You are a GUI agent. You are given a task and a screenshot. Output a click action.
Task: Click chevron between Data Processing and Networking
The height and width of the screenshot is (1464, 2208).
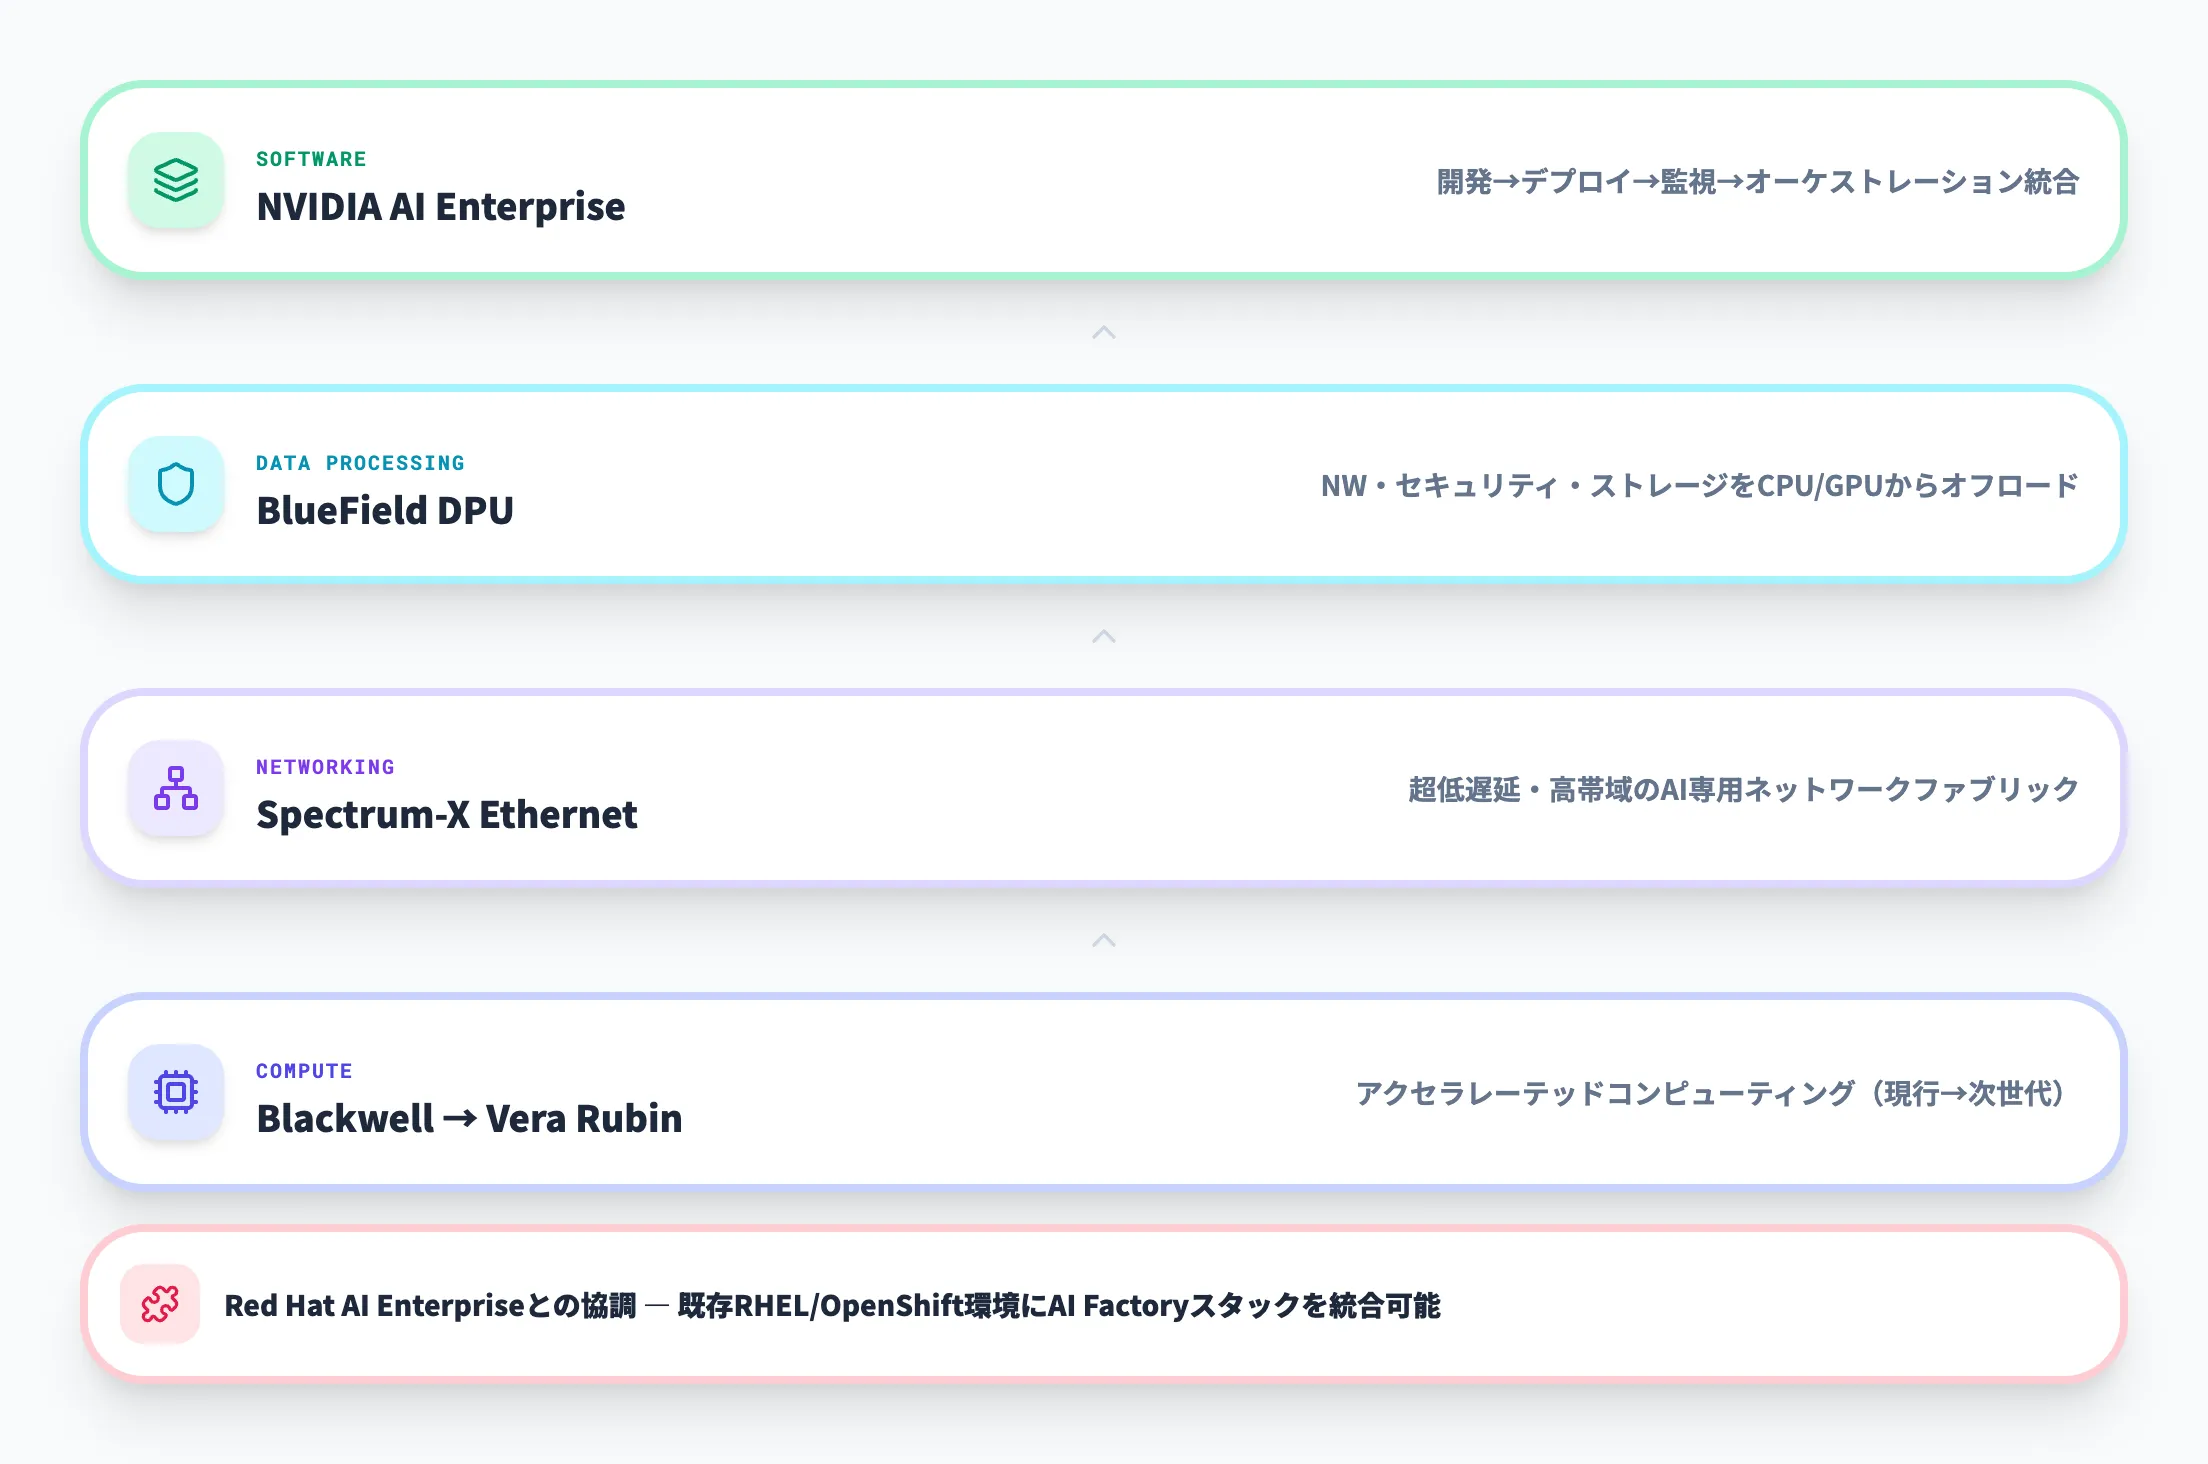[1104, 637]
